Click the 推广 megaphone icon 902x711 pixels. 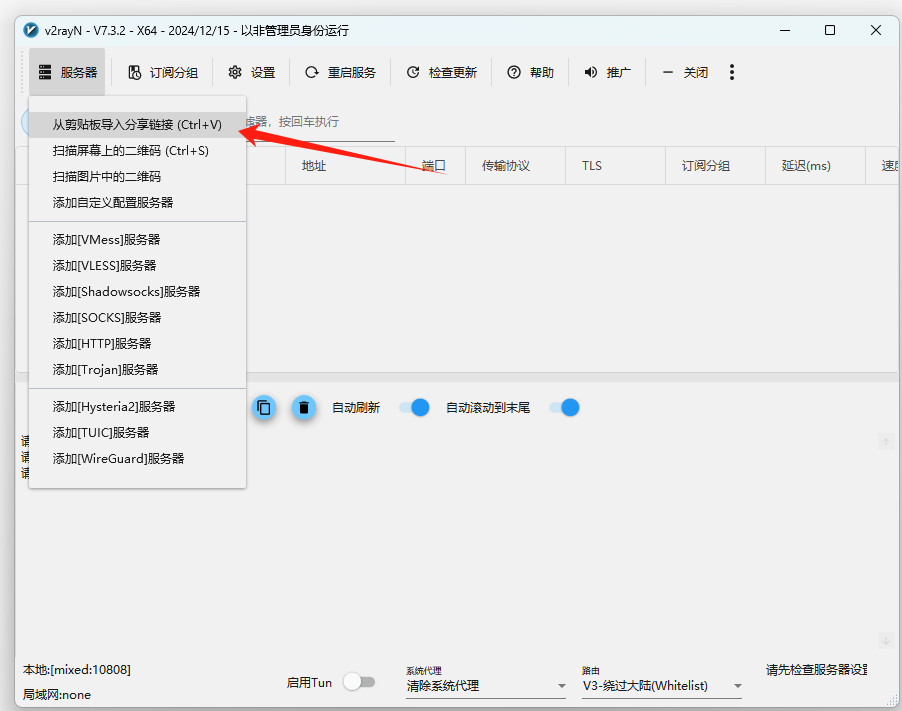coord(591,73)
